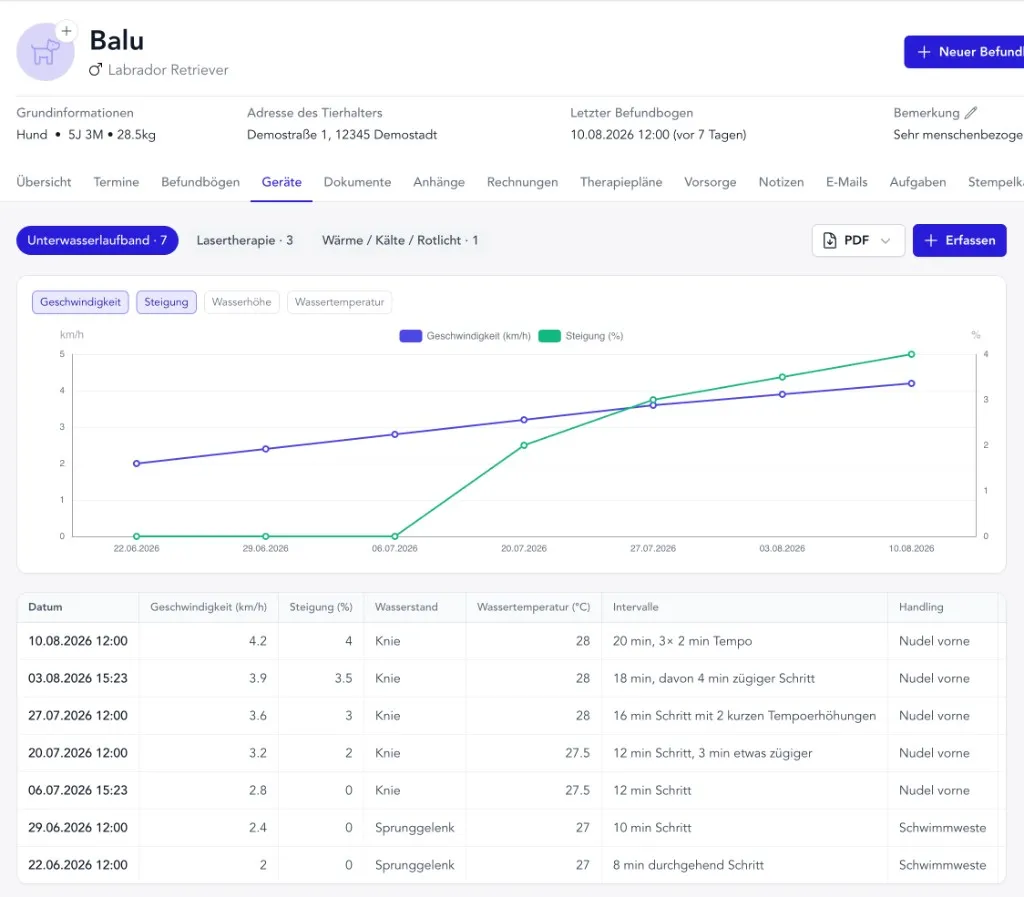Click the 10.08.2026 Steigung data point
The height and width of the screenshot is (897, 1024).
point(911,354)
